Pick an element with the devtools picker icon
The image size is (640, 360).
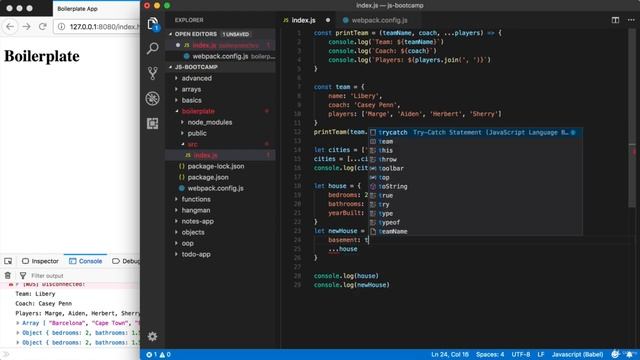(x=8, y=261)
